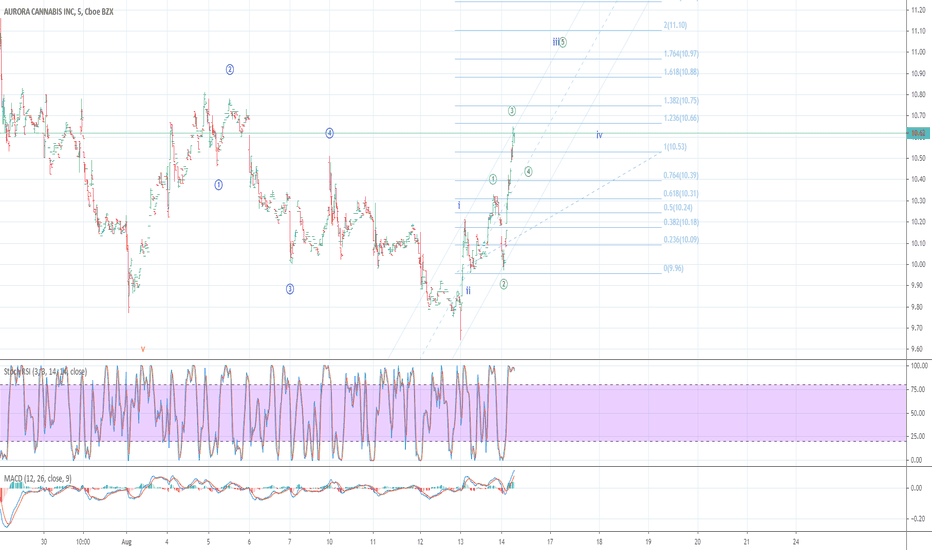Select the blue circled 3 wave marker
The image size is (932, 550).
[290, 289]
